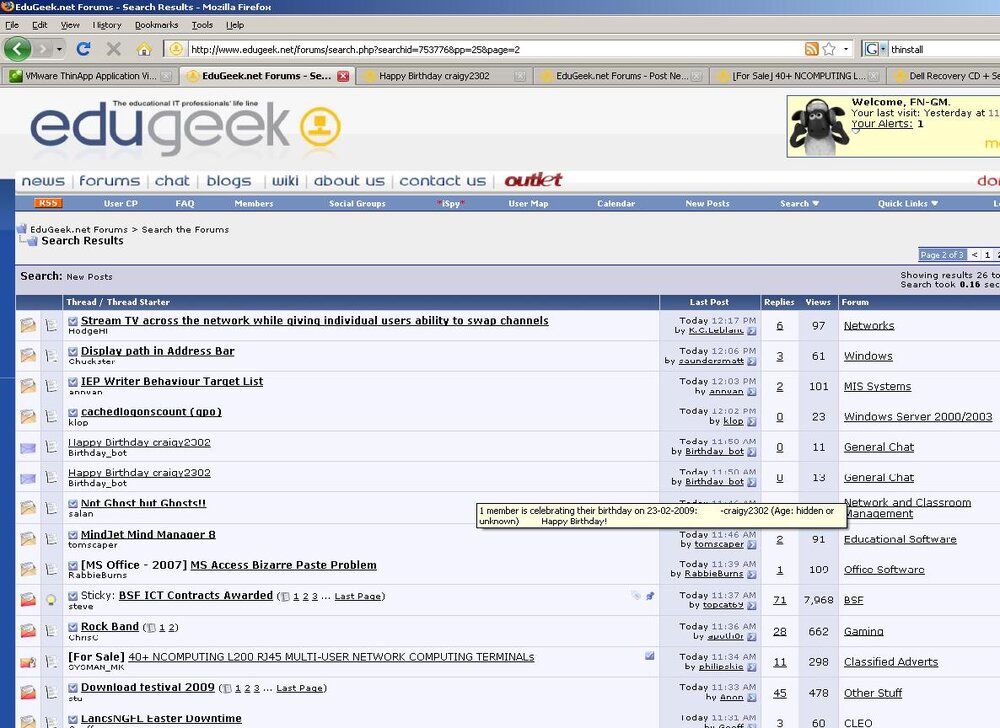
Task: Click the multi-page icon in Download festival thread
Action: click(226, 688)
